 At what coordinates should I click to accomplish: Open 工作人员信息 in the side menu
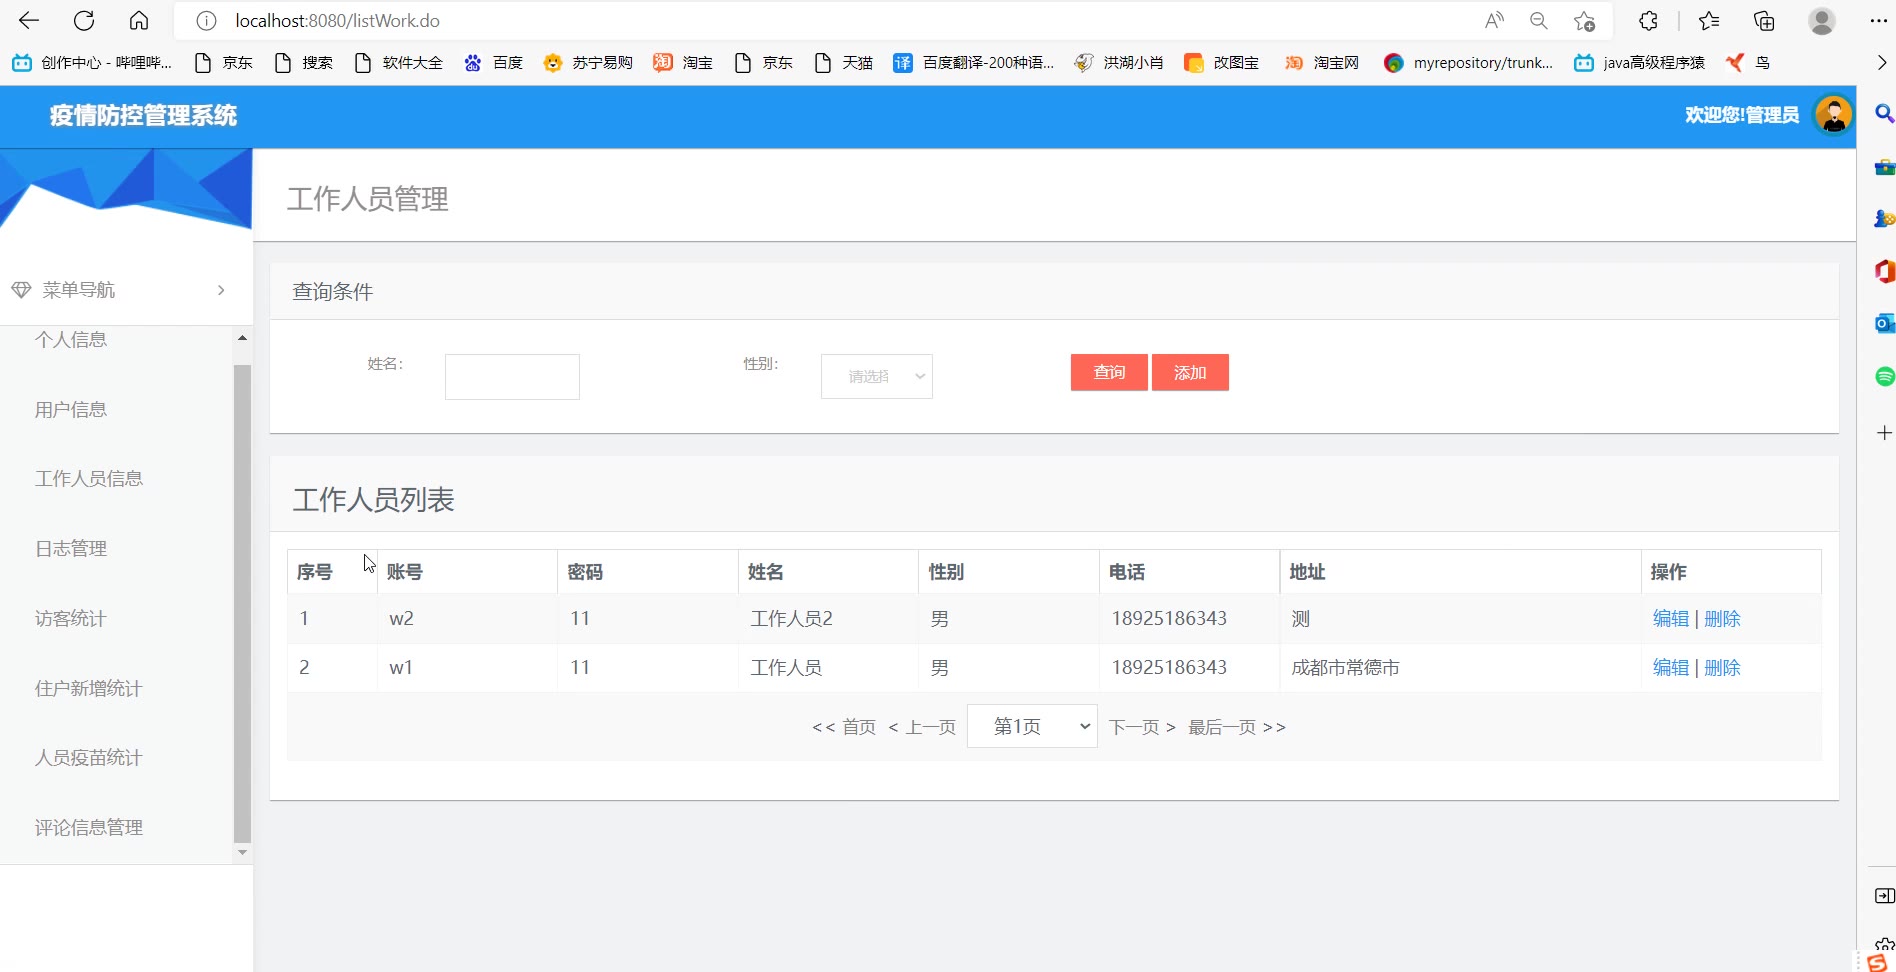tap(89, 479)
